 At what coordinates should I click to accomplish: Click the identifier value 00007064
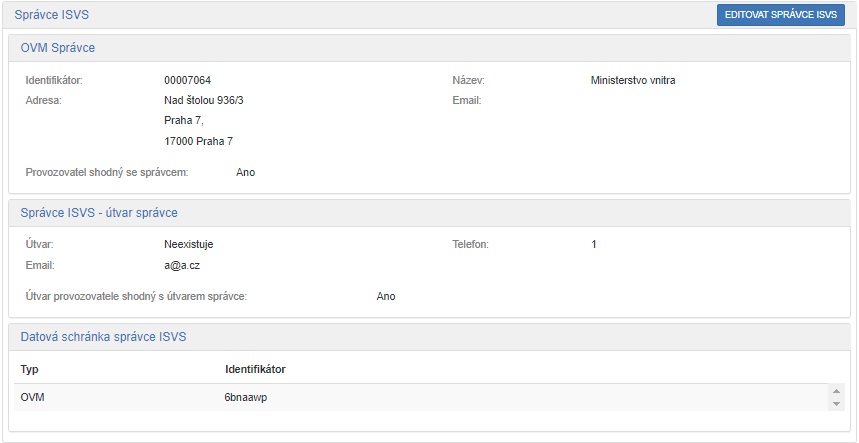point(187,80)
